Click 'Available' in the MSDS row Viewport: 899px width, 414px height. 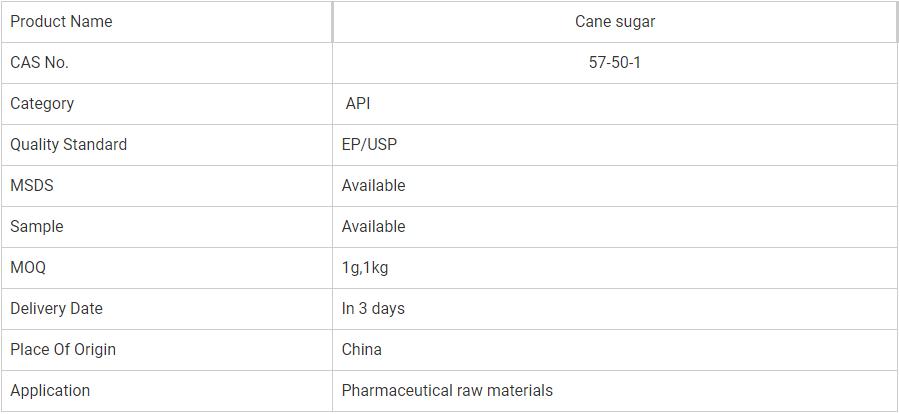(x=373, y=185)
